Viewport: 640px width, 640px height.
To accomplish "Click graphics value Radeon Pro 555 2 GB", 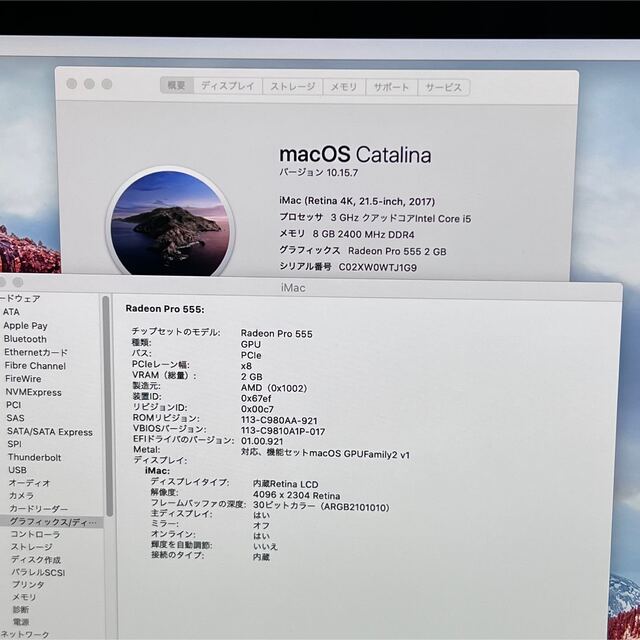I will (397, 251).
